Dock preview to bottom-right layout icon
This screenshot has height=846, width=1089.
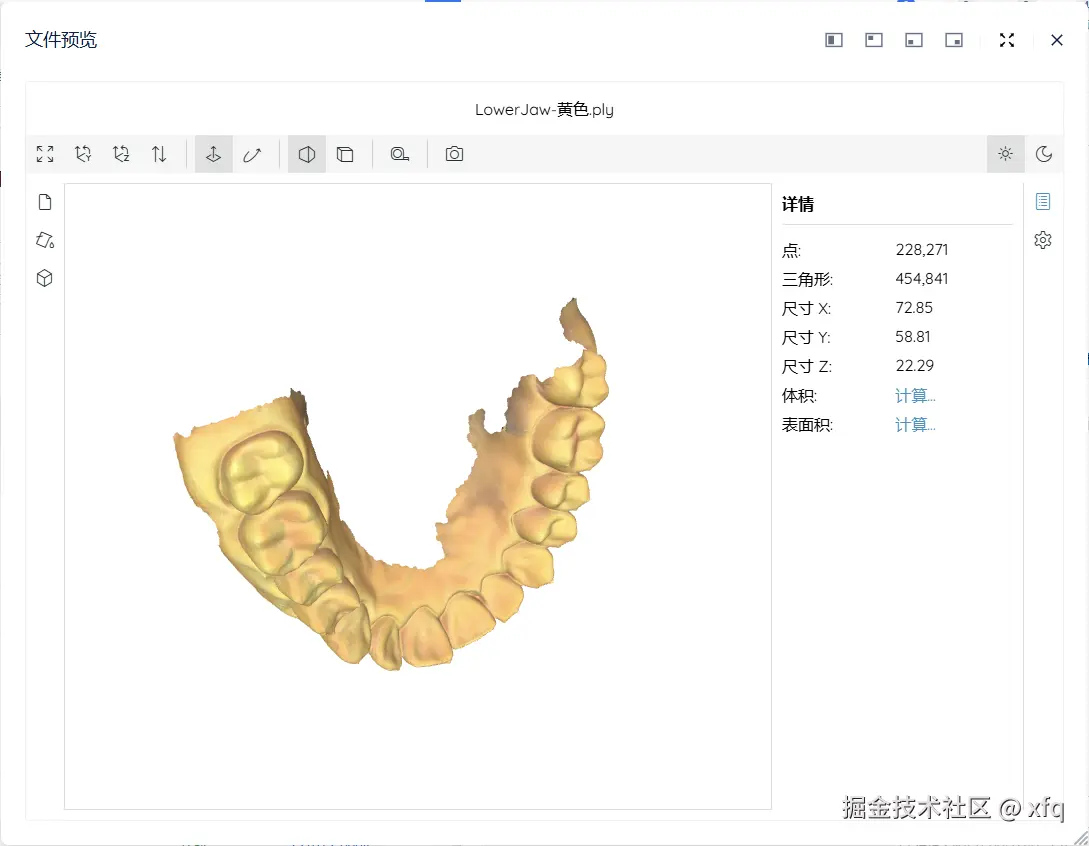tap(954, 40)
